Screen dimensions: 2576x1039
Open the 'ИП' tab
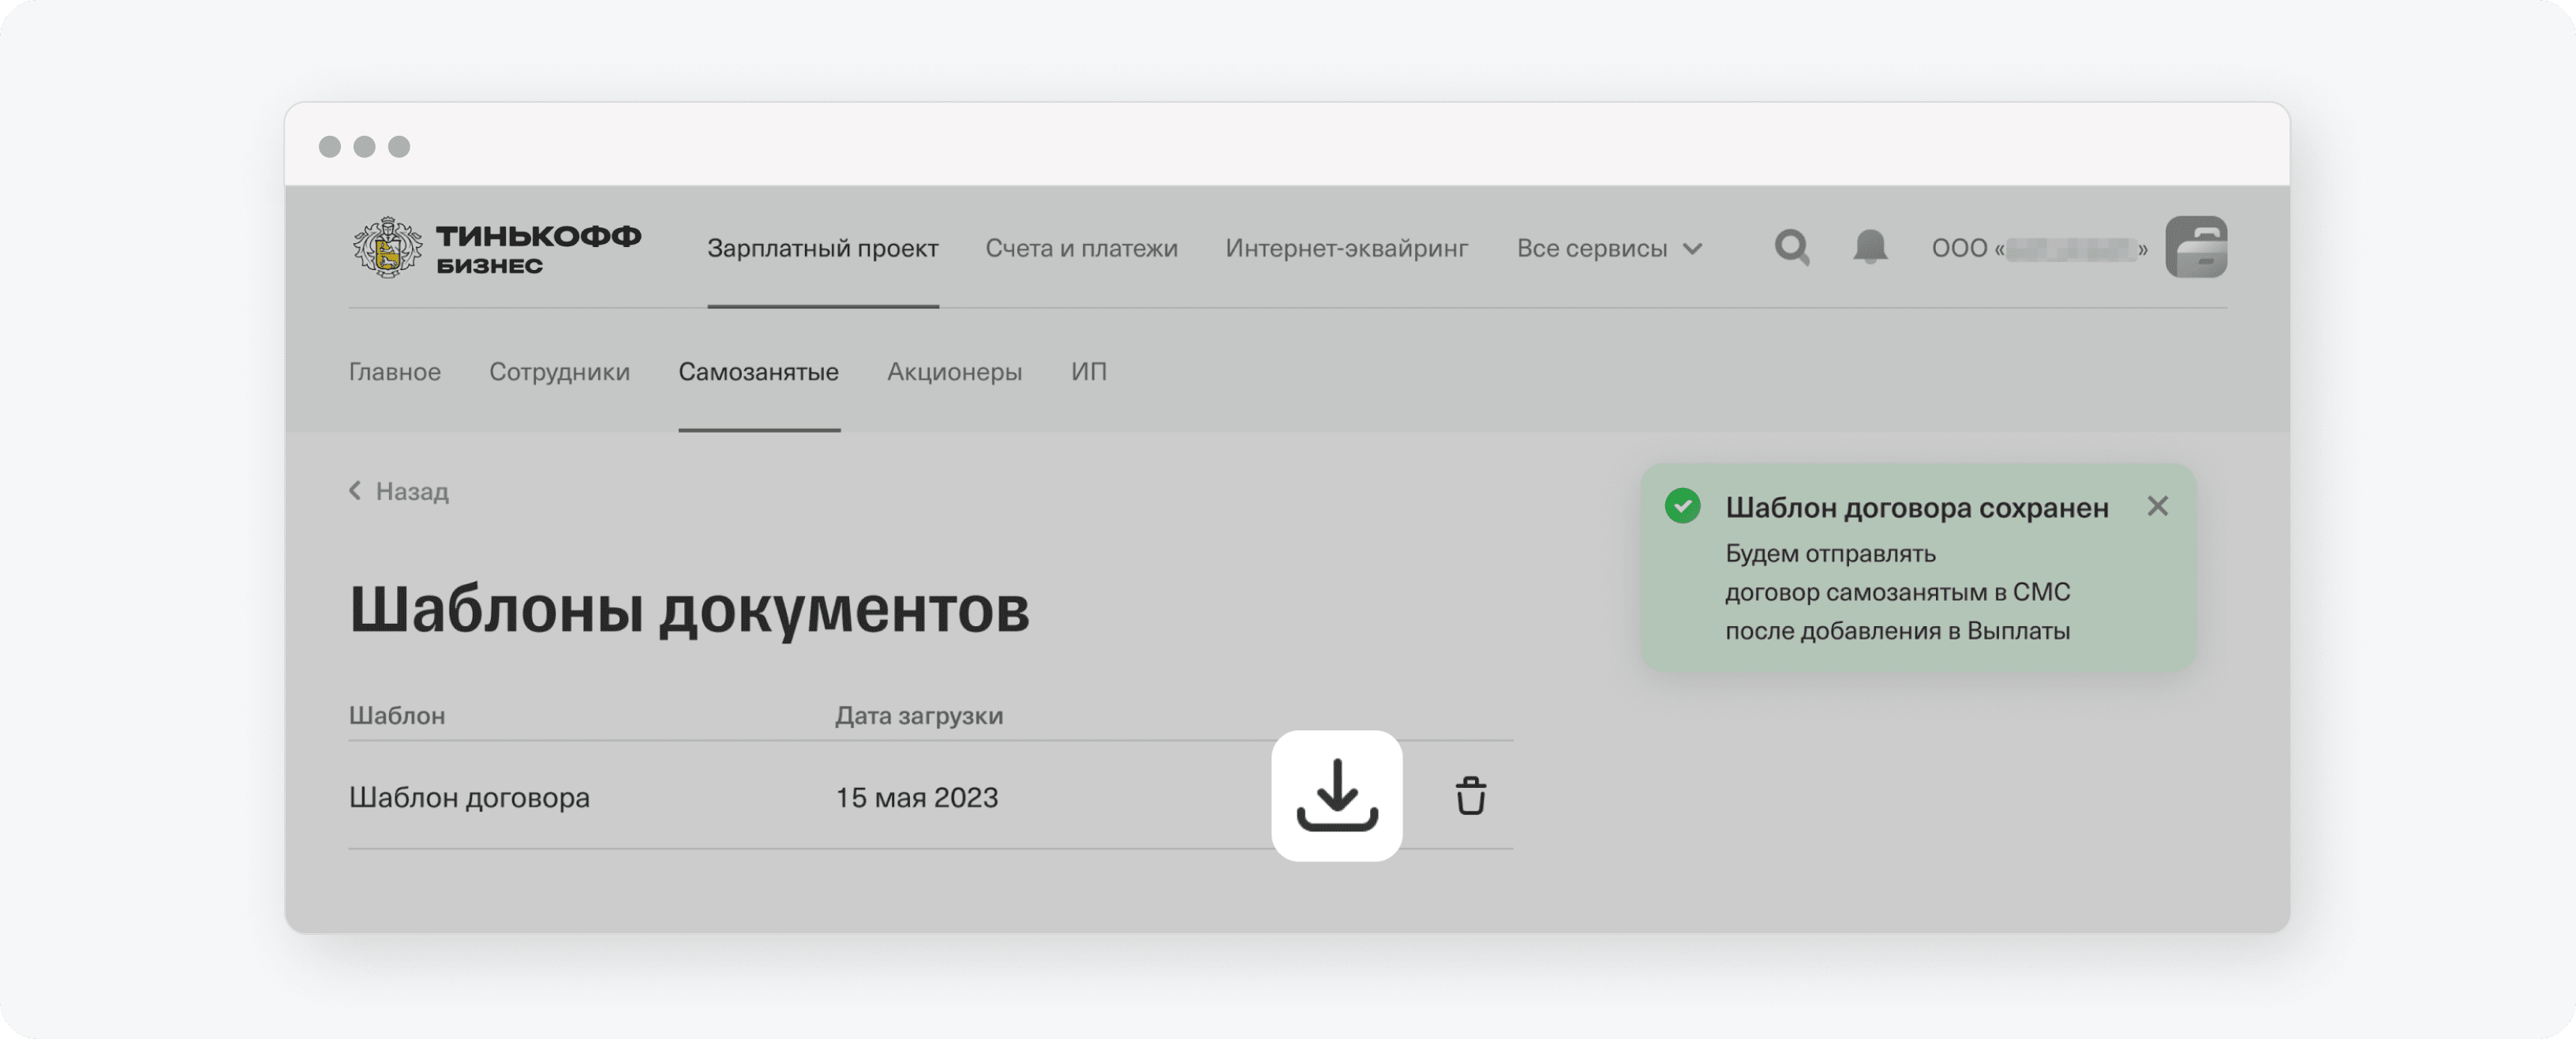coord(1088,372)
